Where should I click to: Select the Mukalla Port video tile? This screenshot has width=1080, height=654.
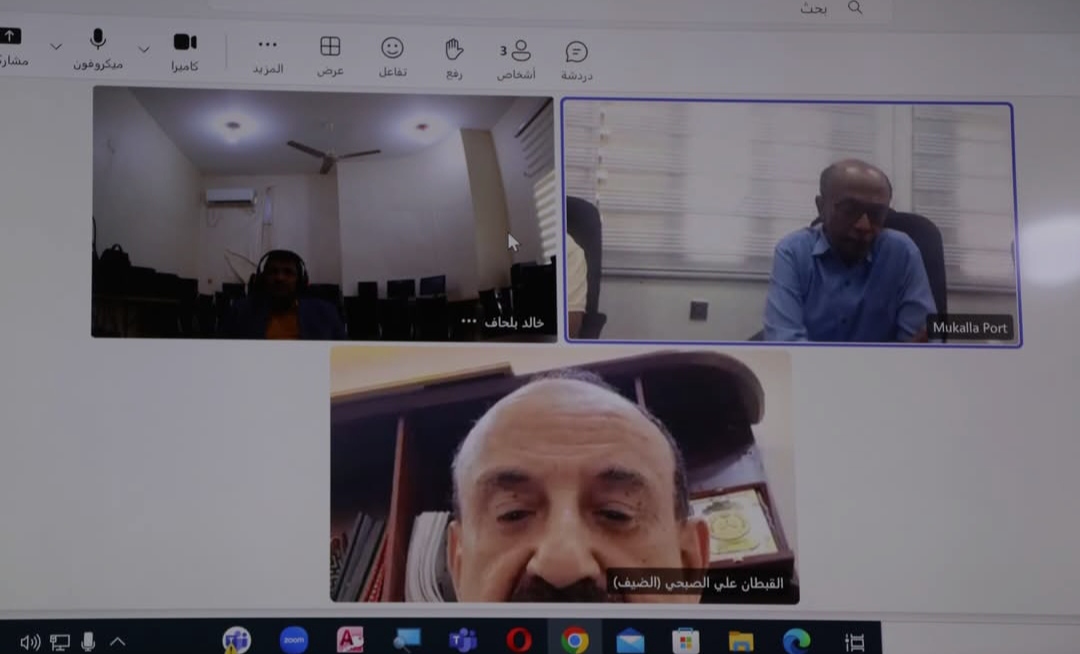pyautogui.click(x=790, y=222)
